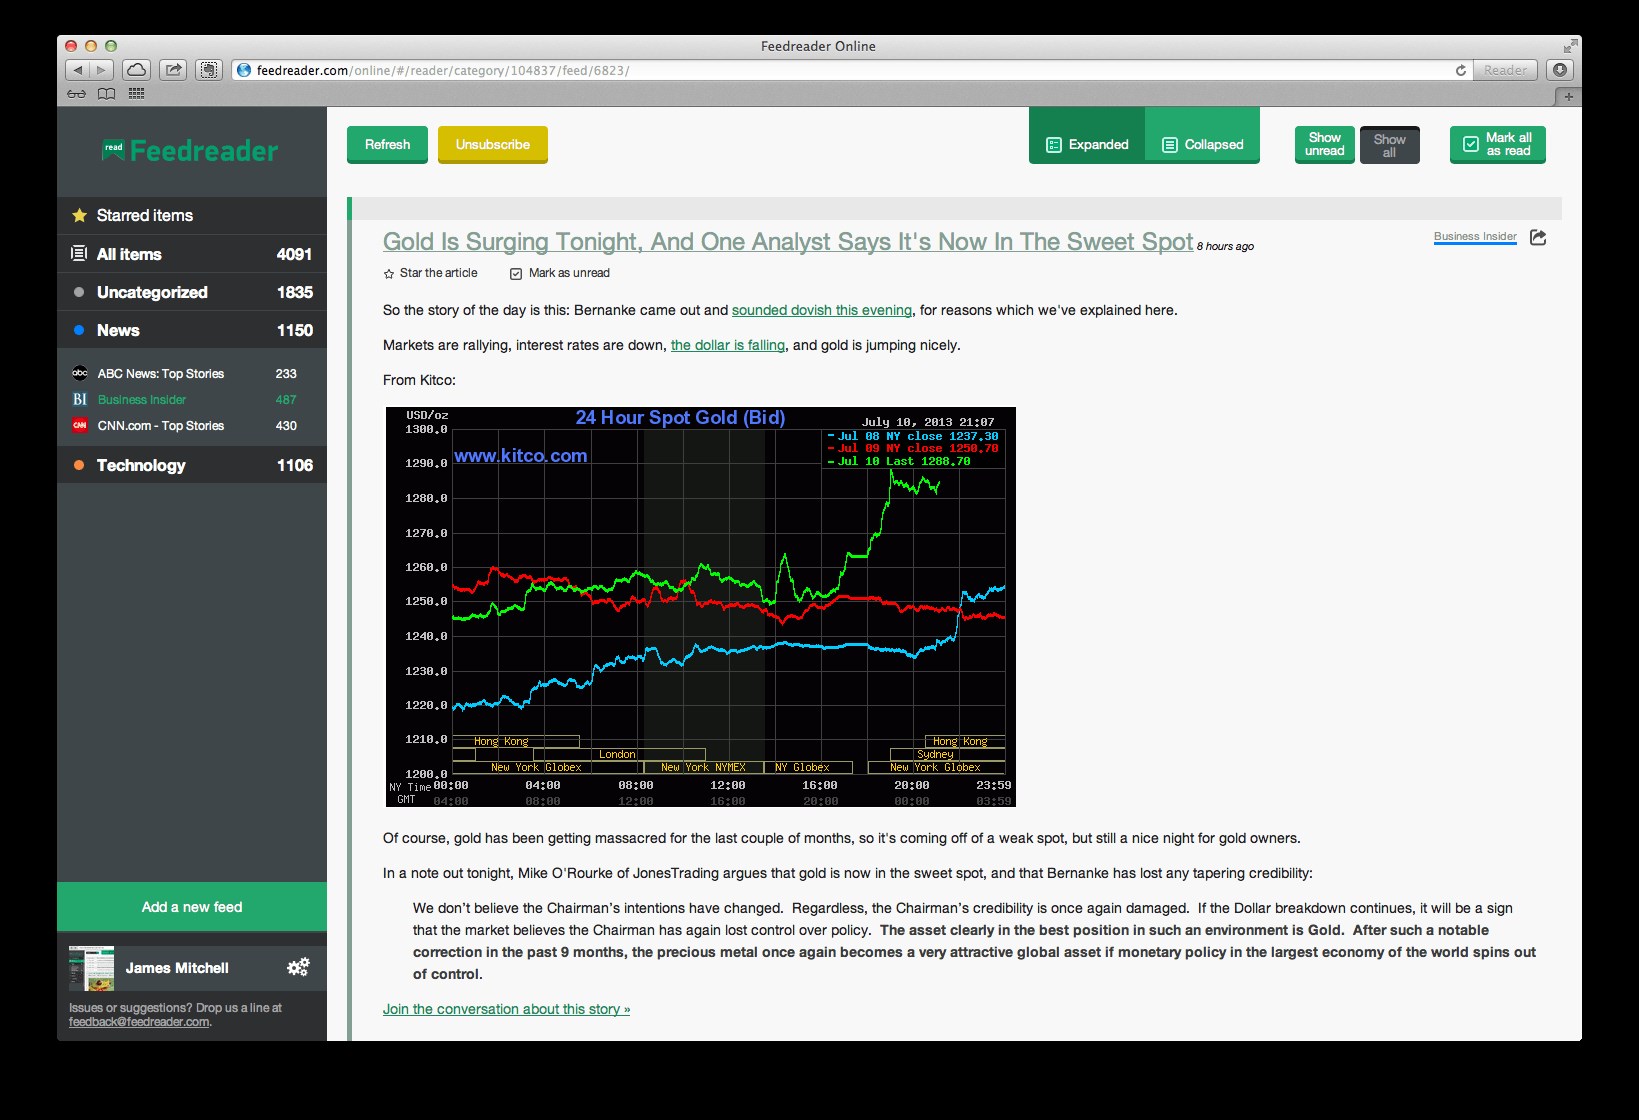Click the 487 Business Insider unread count

286,399
